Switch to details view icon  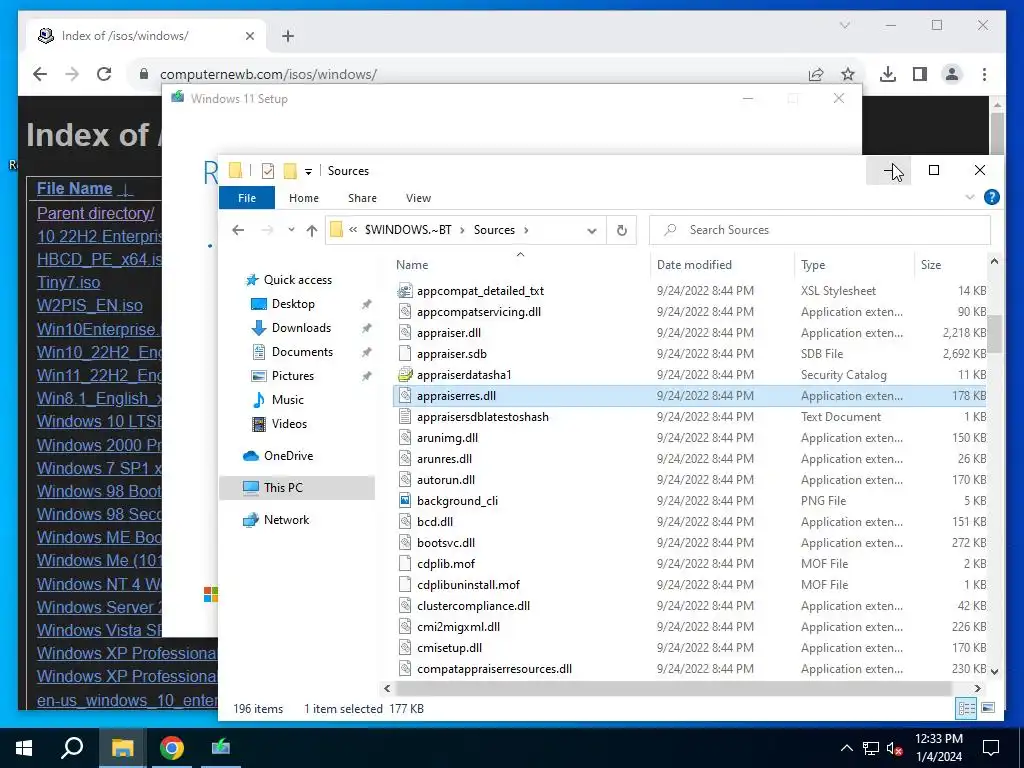point(967,709)
